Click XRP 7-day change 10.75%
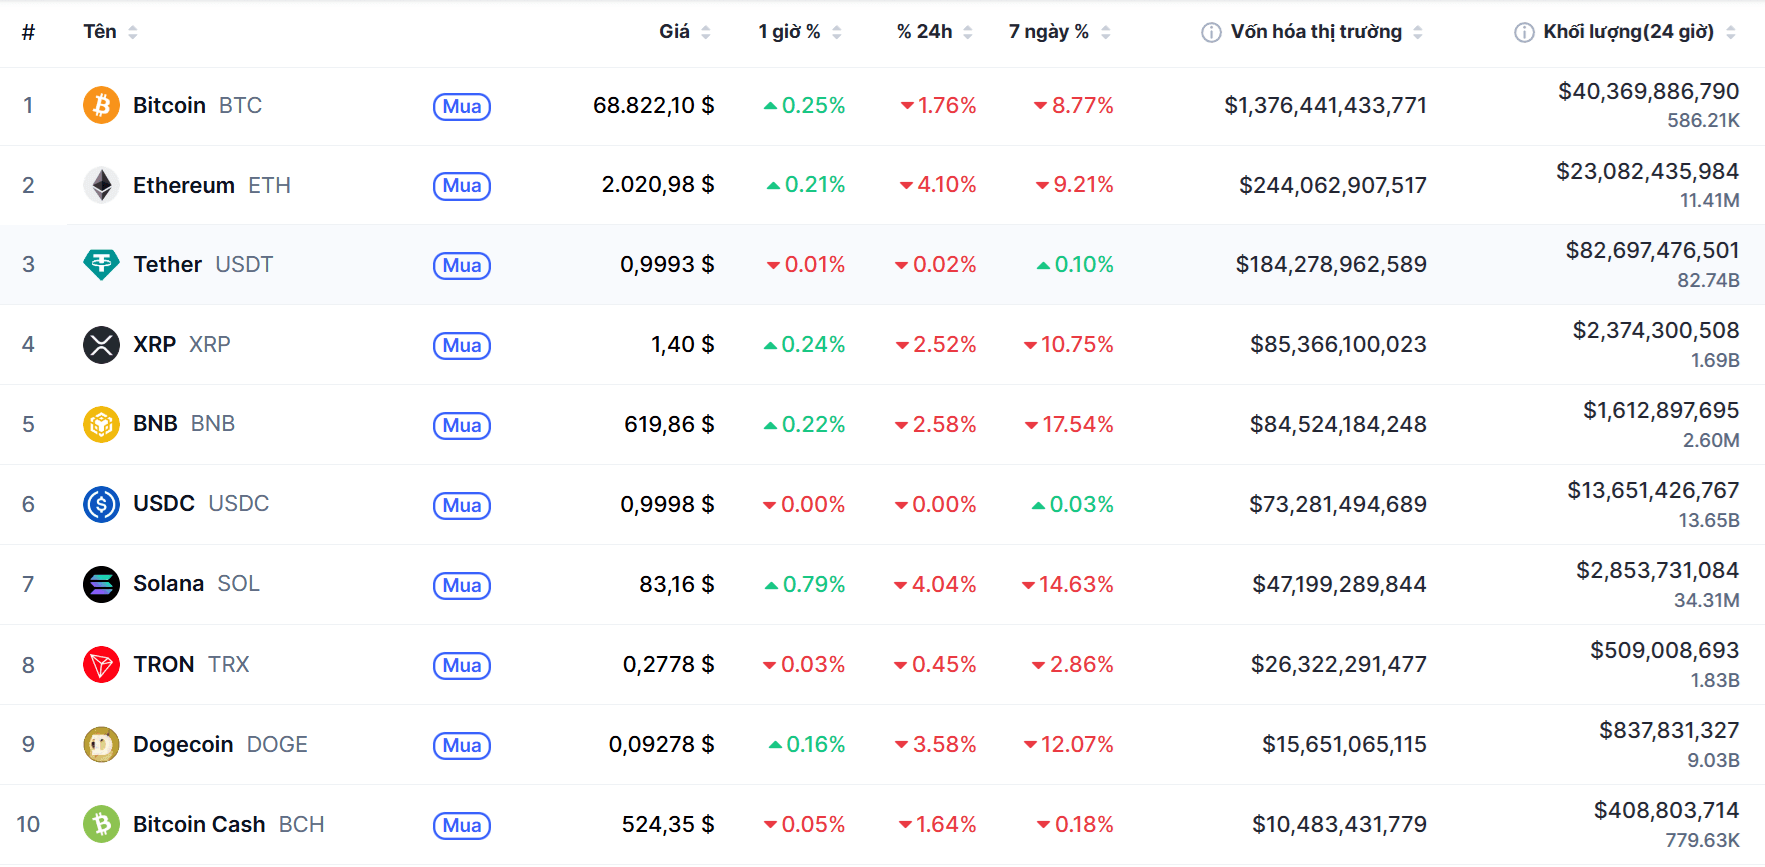This screenshot has width=1765, height=867. click(x=1068, y=345)
